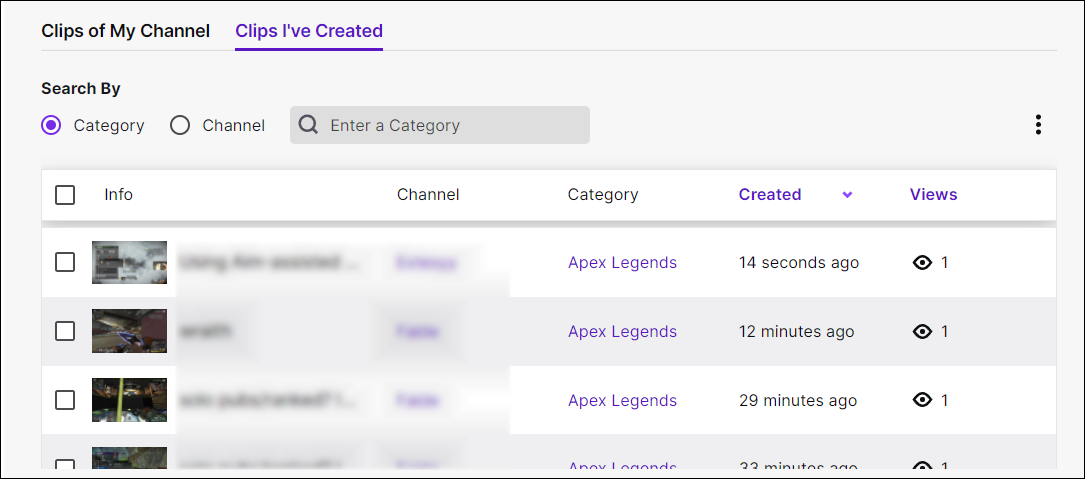Sort clips by the Views column

[933, 195]
